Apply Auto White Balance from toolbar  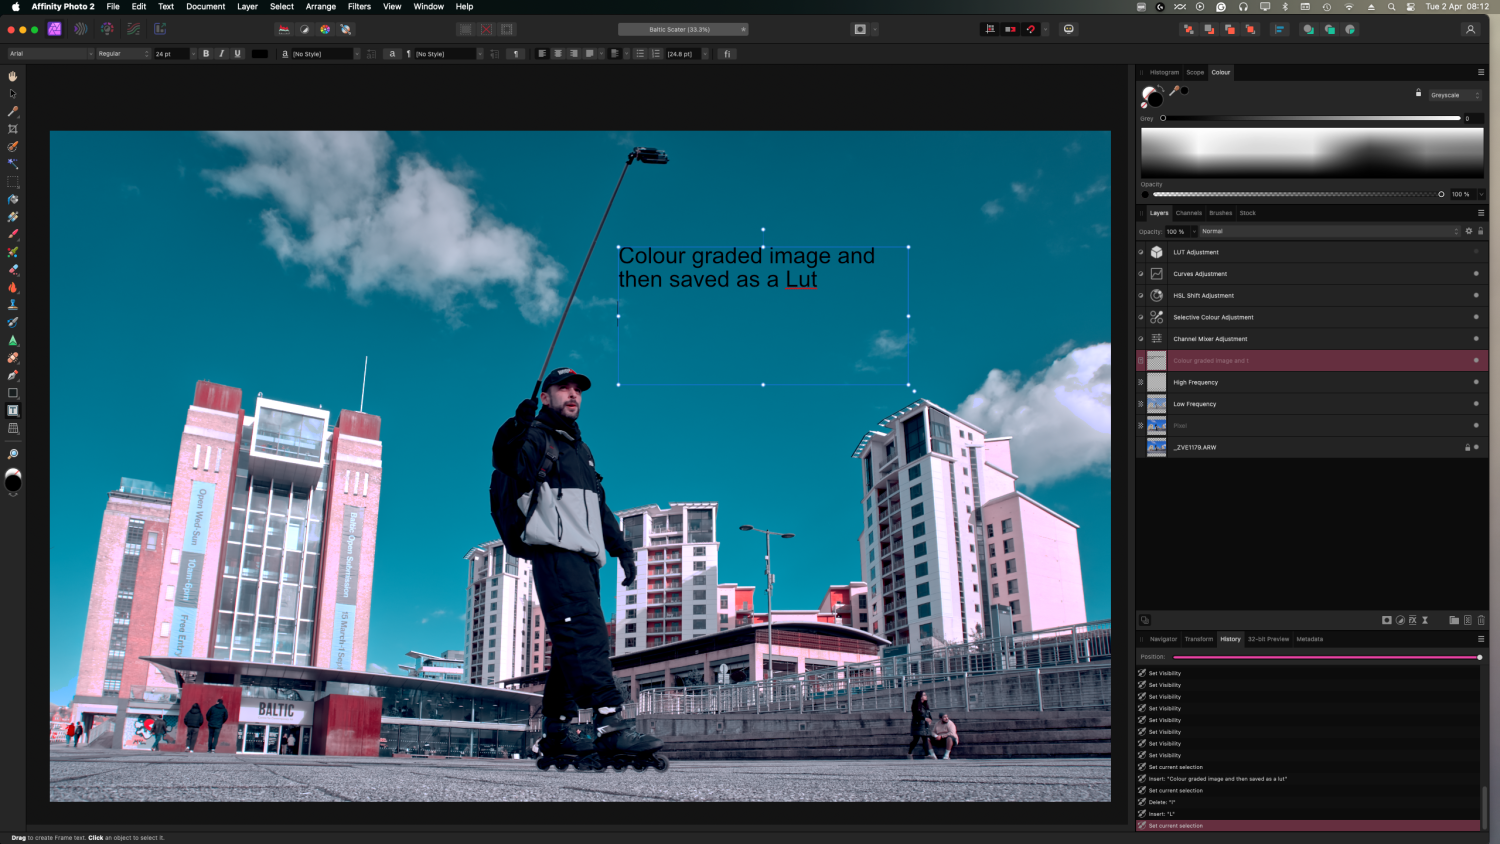tap(346, 29)
